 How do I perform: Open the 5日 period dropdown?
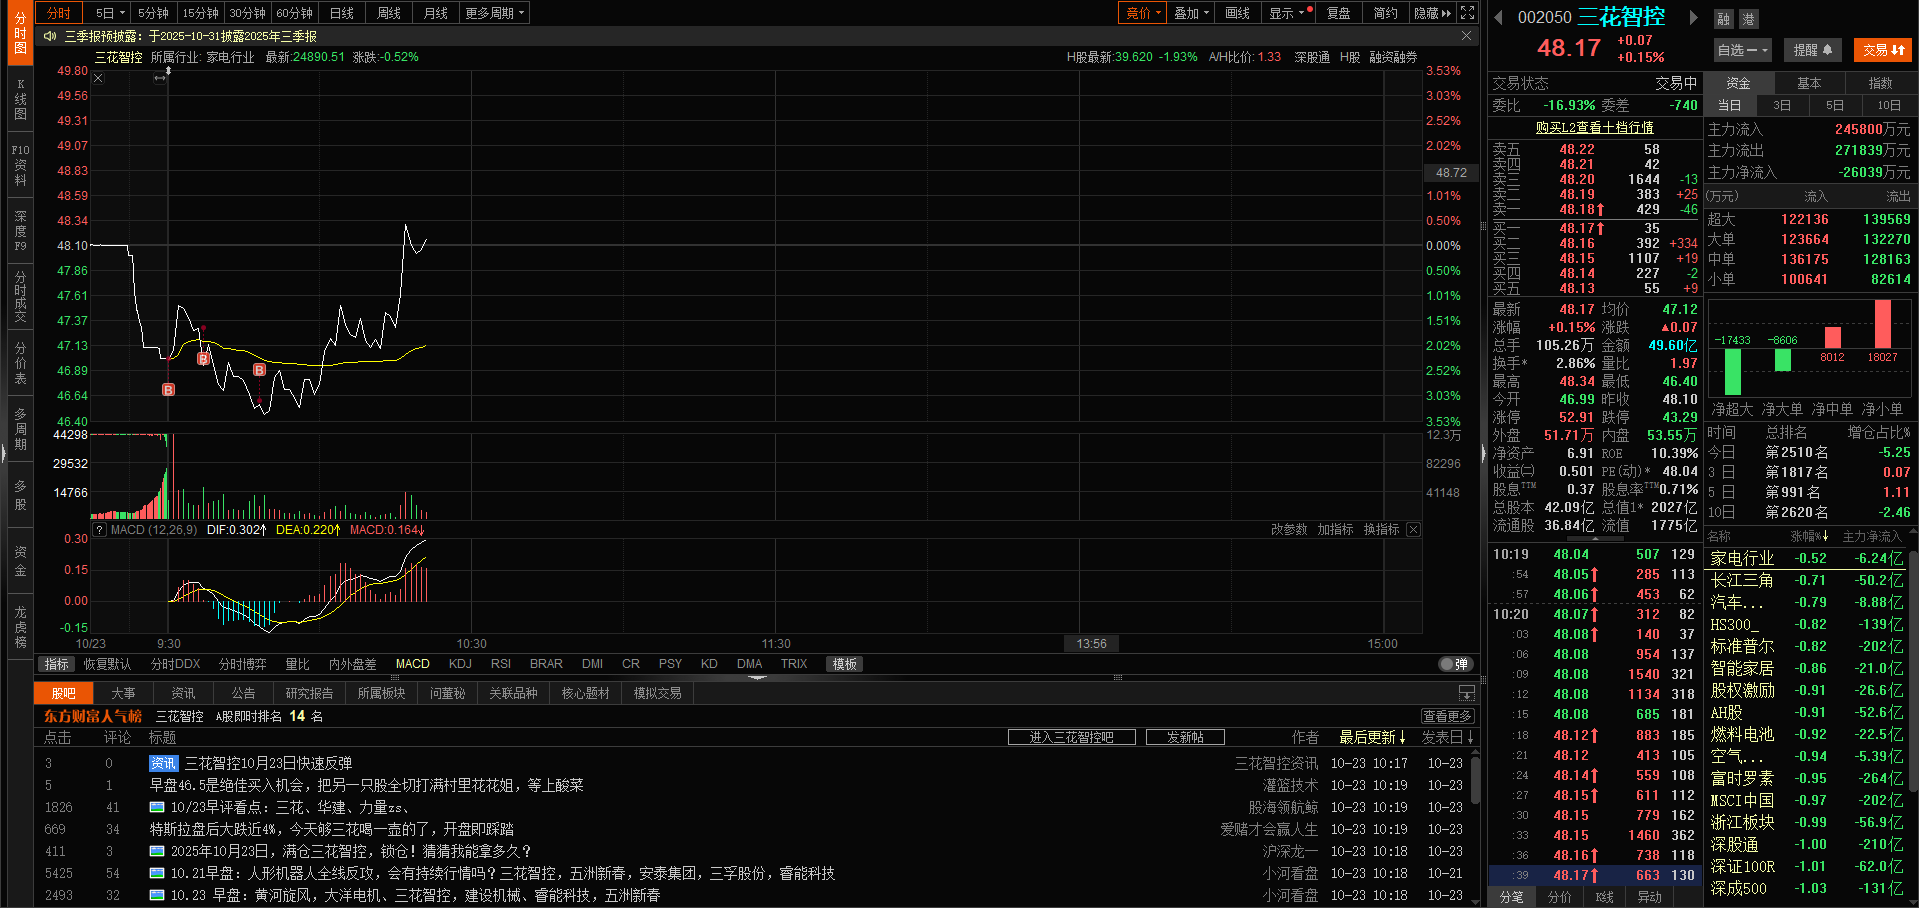110,13
